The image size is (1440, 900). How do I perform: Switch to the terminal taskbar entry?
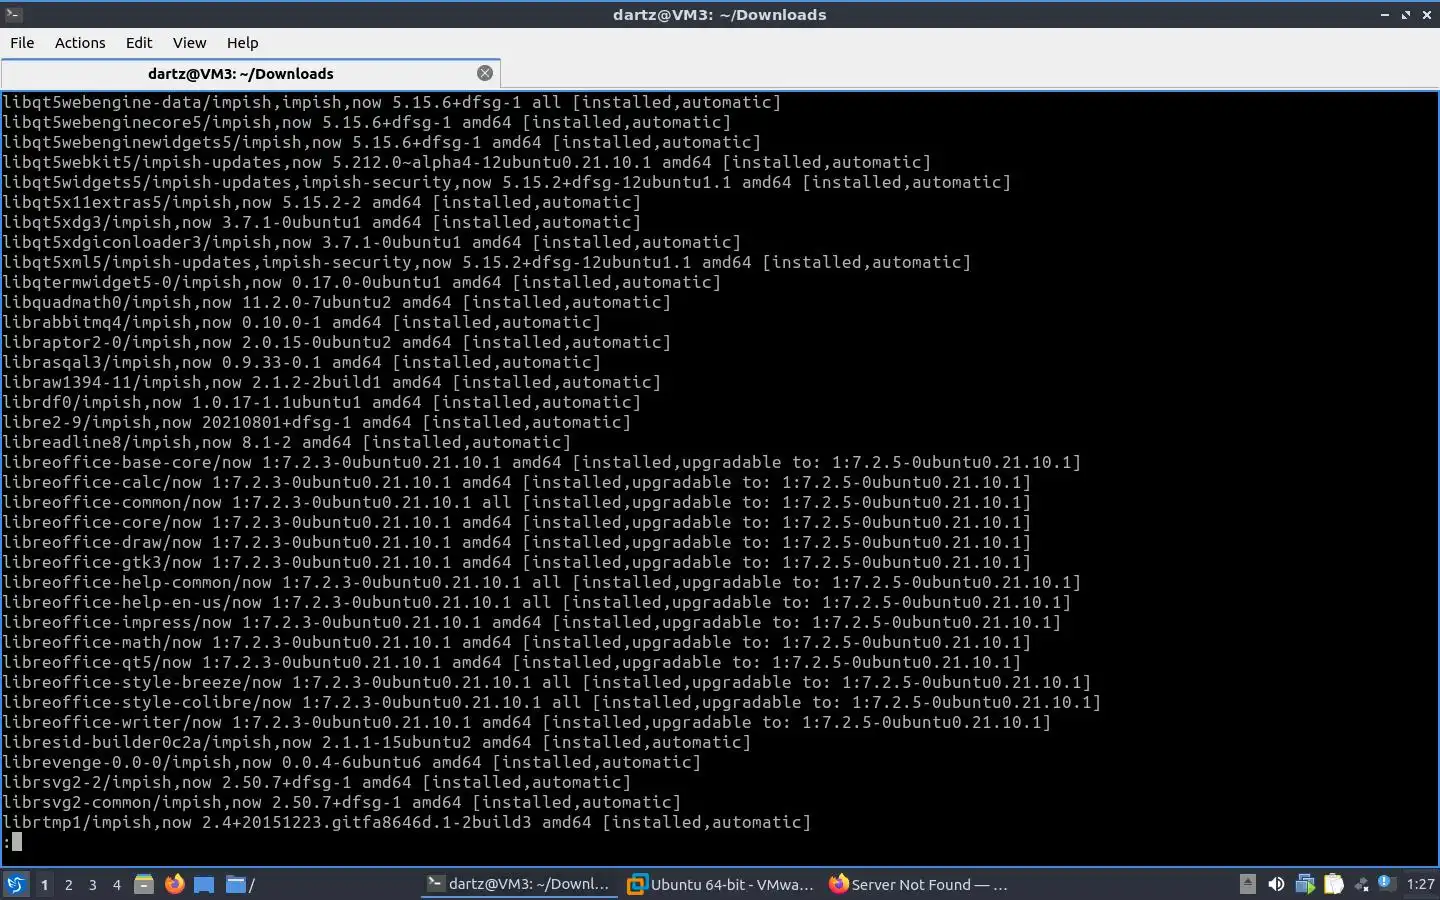tap(518, 884)
